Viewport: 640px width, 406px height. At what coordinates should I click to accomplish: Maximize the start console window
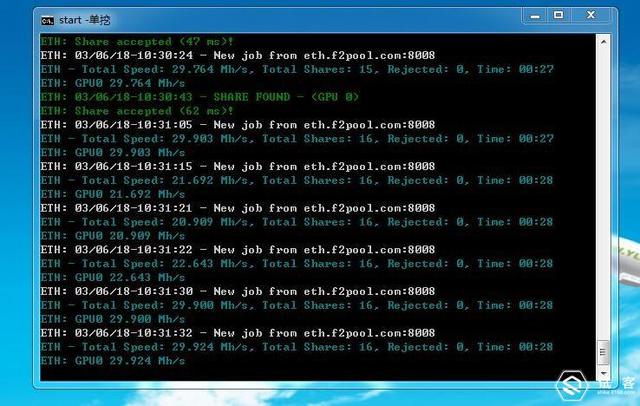point(558,16)
